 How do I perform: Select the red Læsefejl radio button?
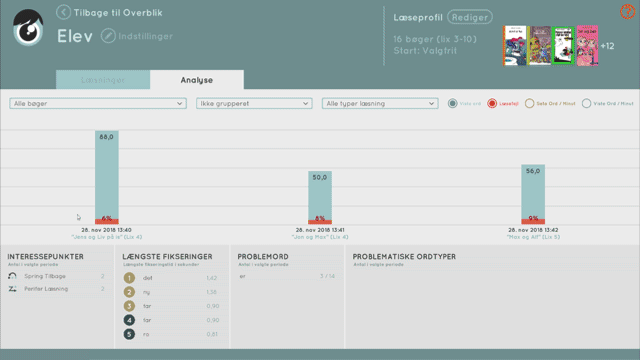click(492, 103)
